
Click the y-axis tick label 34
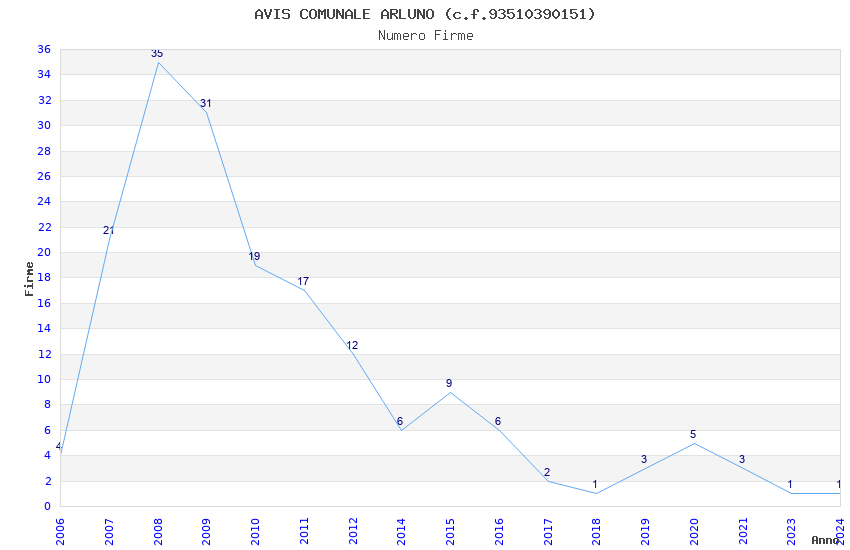(44, 74)
